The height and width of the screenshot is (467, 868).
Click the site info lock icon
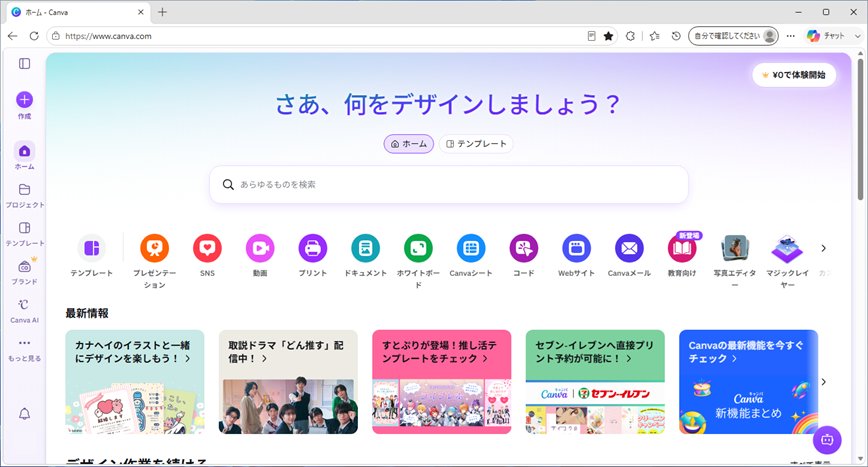[55, 36]
